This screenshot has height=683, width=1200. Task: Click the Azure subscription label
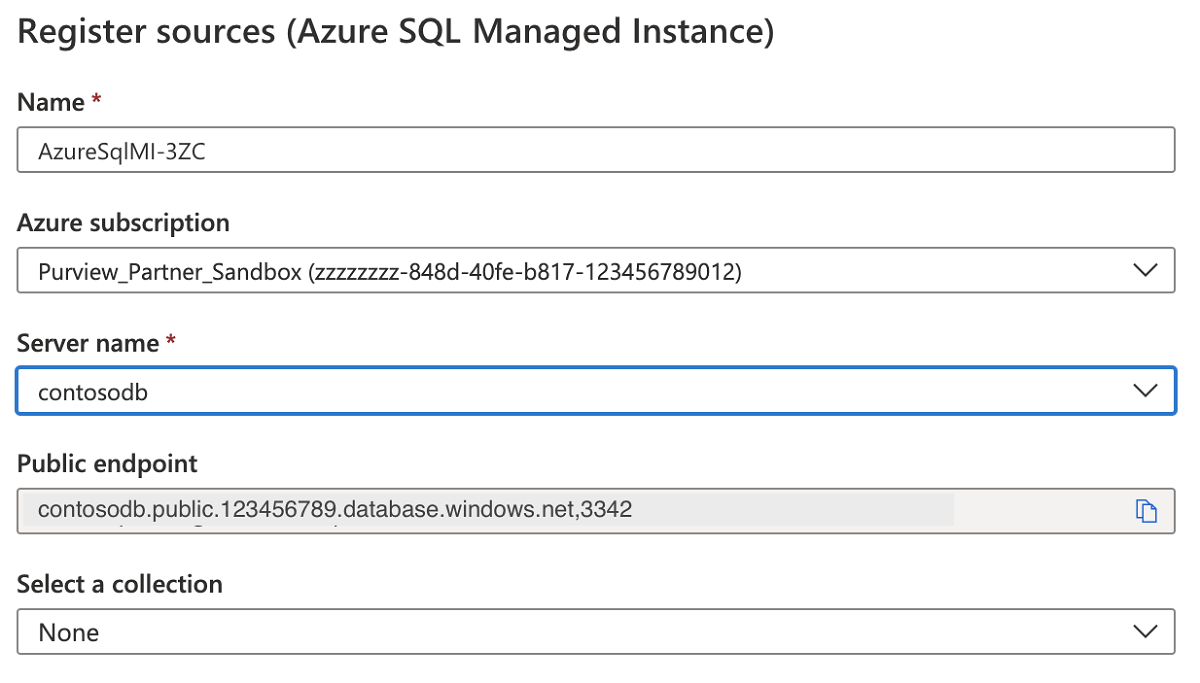tap(123, 222)
